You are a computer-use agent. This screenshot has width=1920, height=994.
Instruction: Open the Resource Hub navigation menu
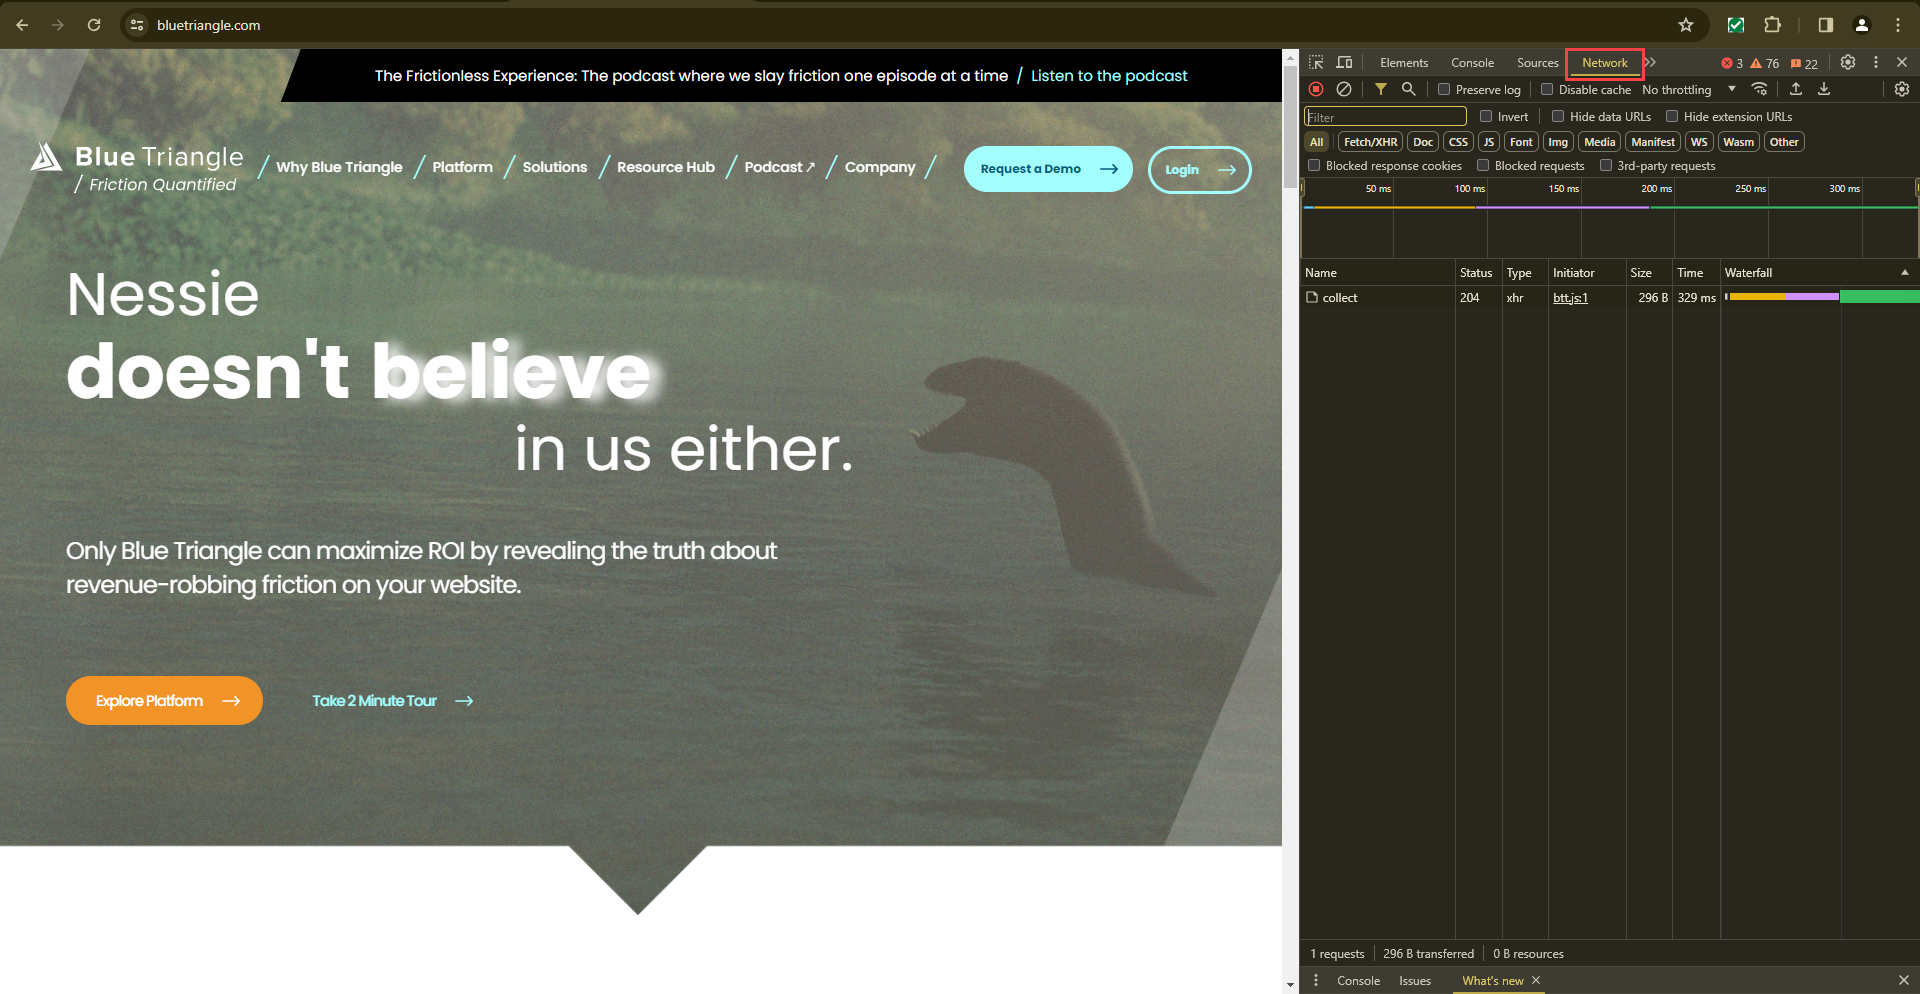[x=666, y=167]
